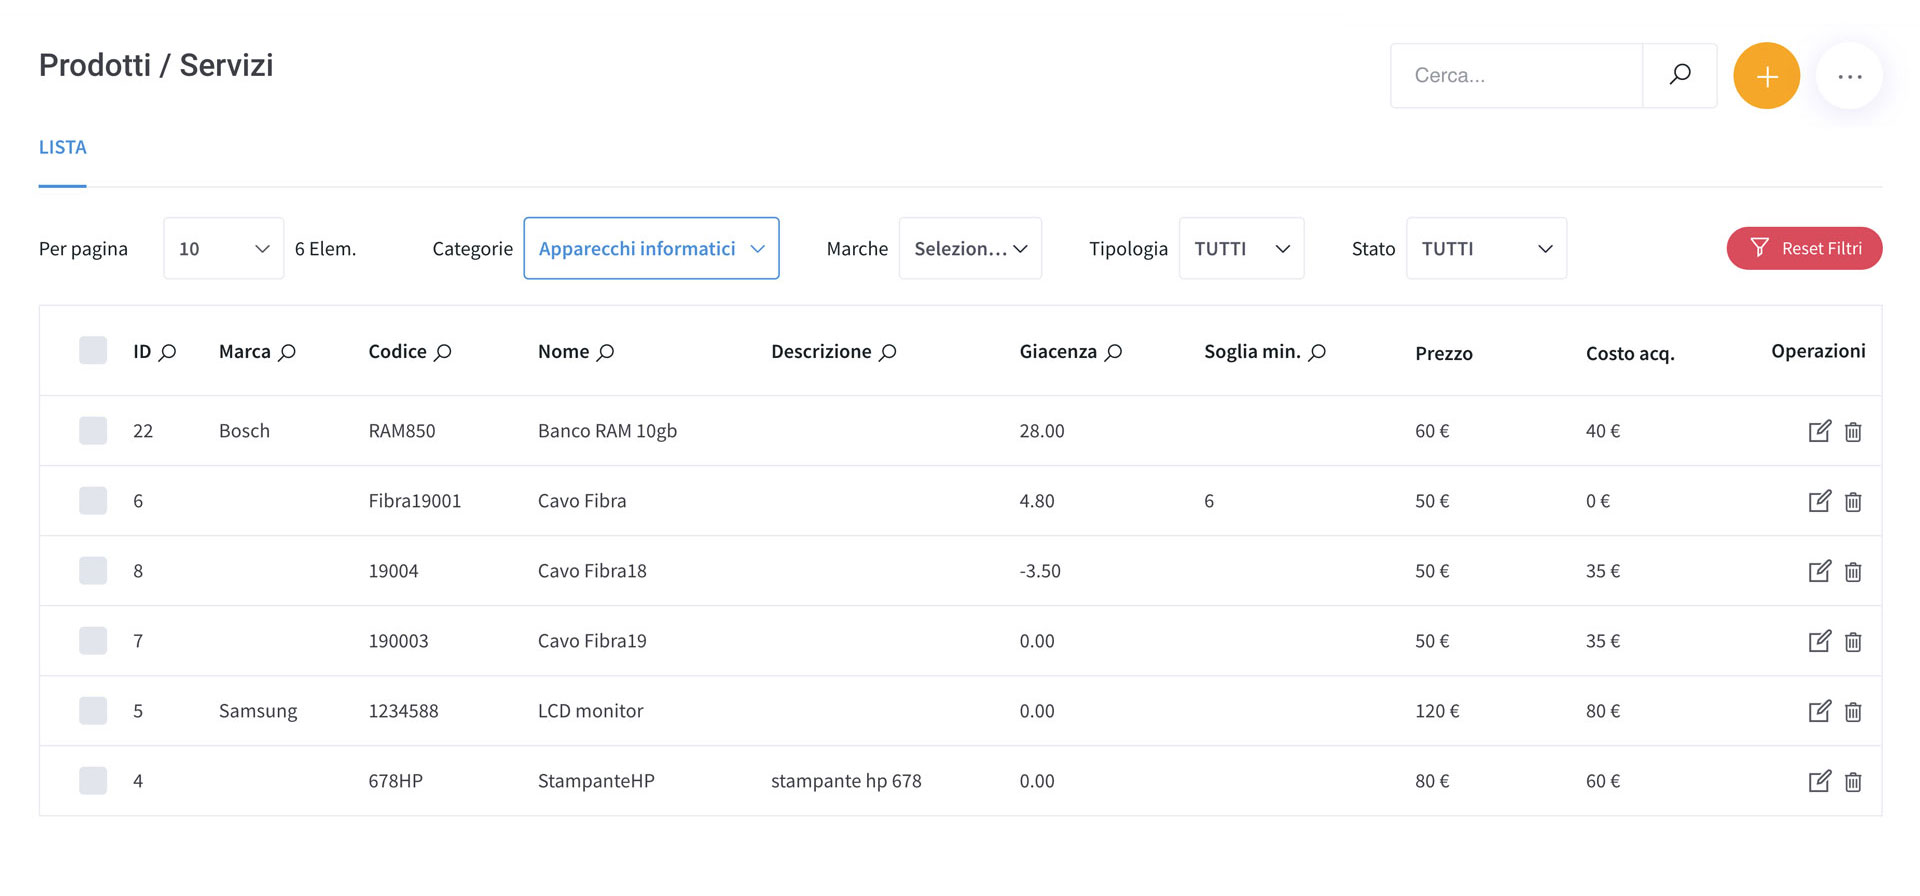Click the Soglia min. column search icon
Viewport: 1920px width, 896px height.
point(1317,352)
